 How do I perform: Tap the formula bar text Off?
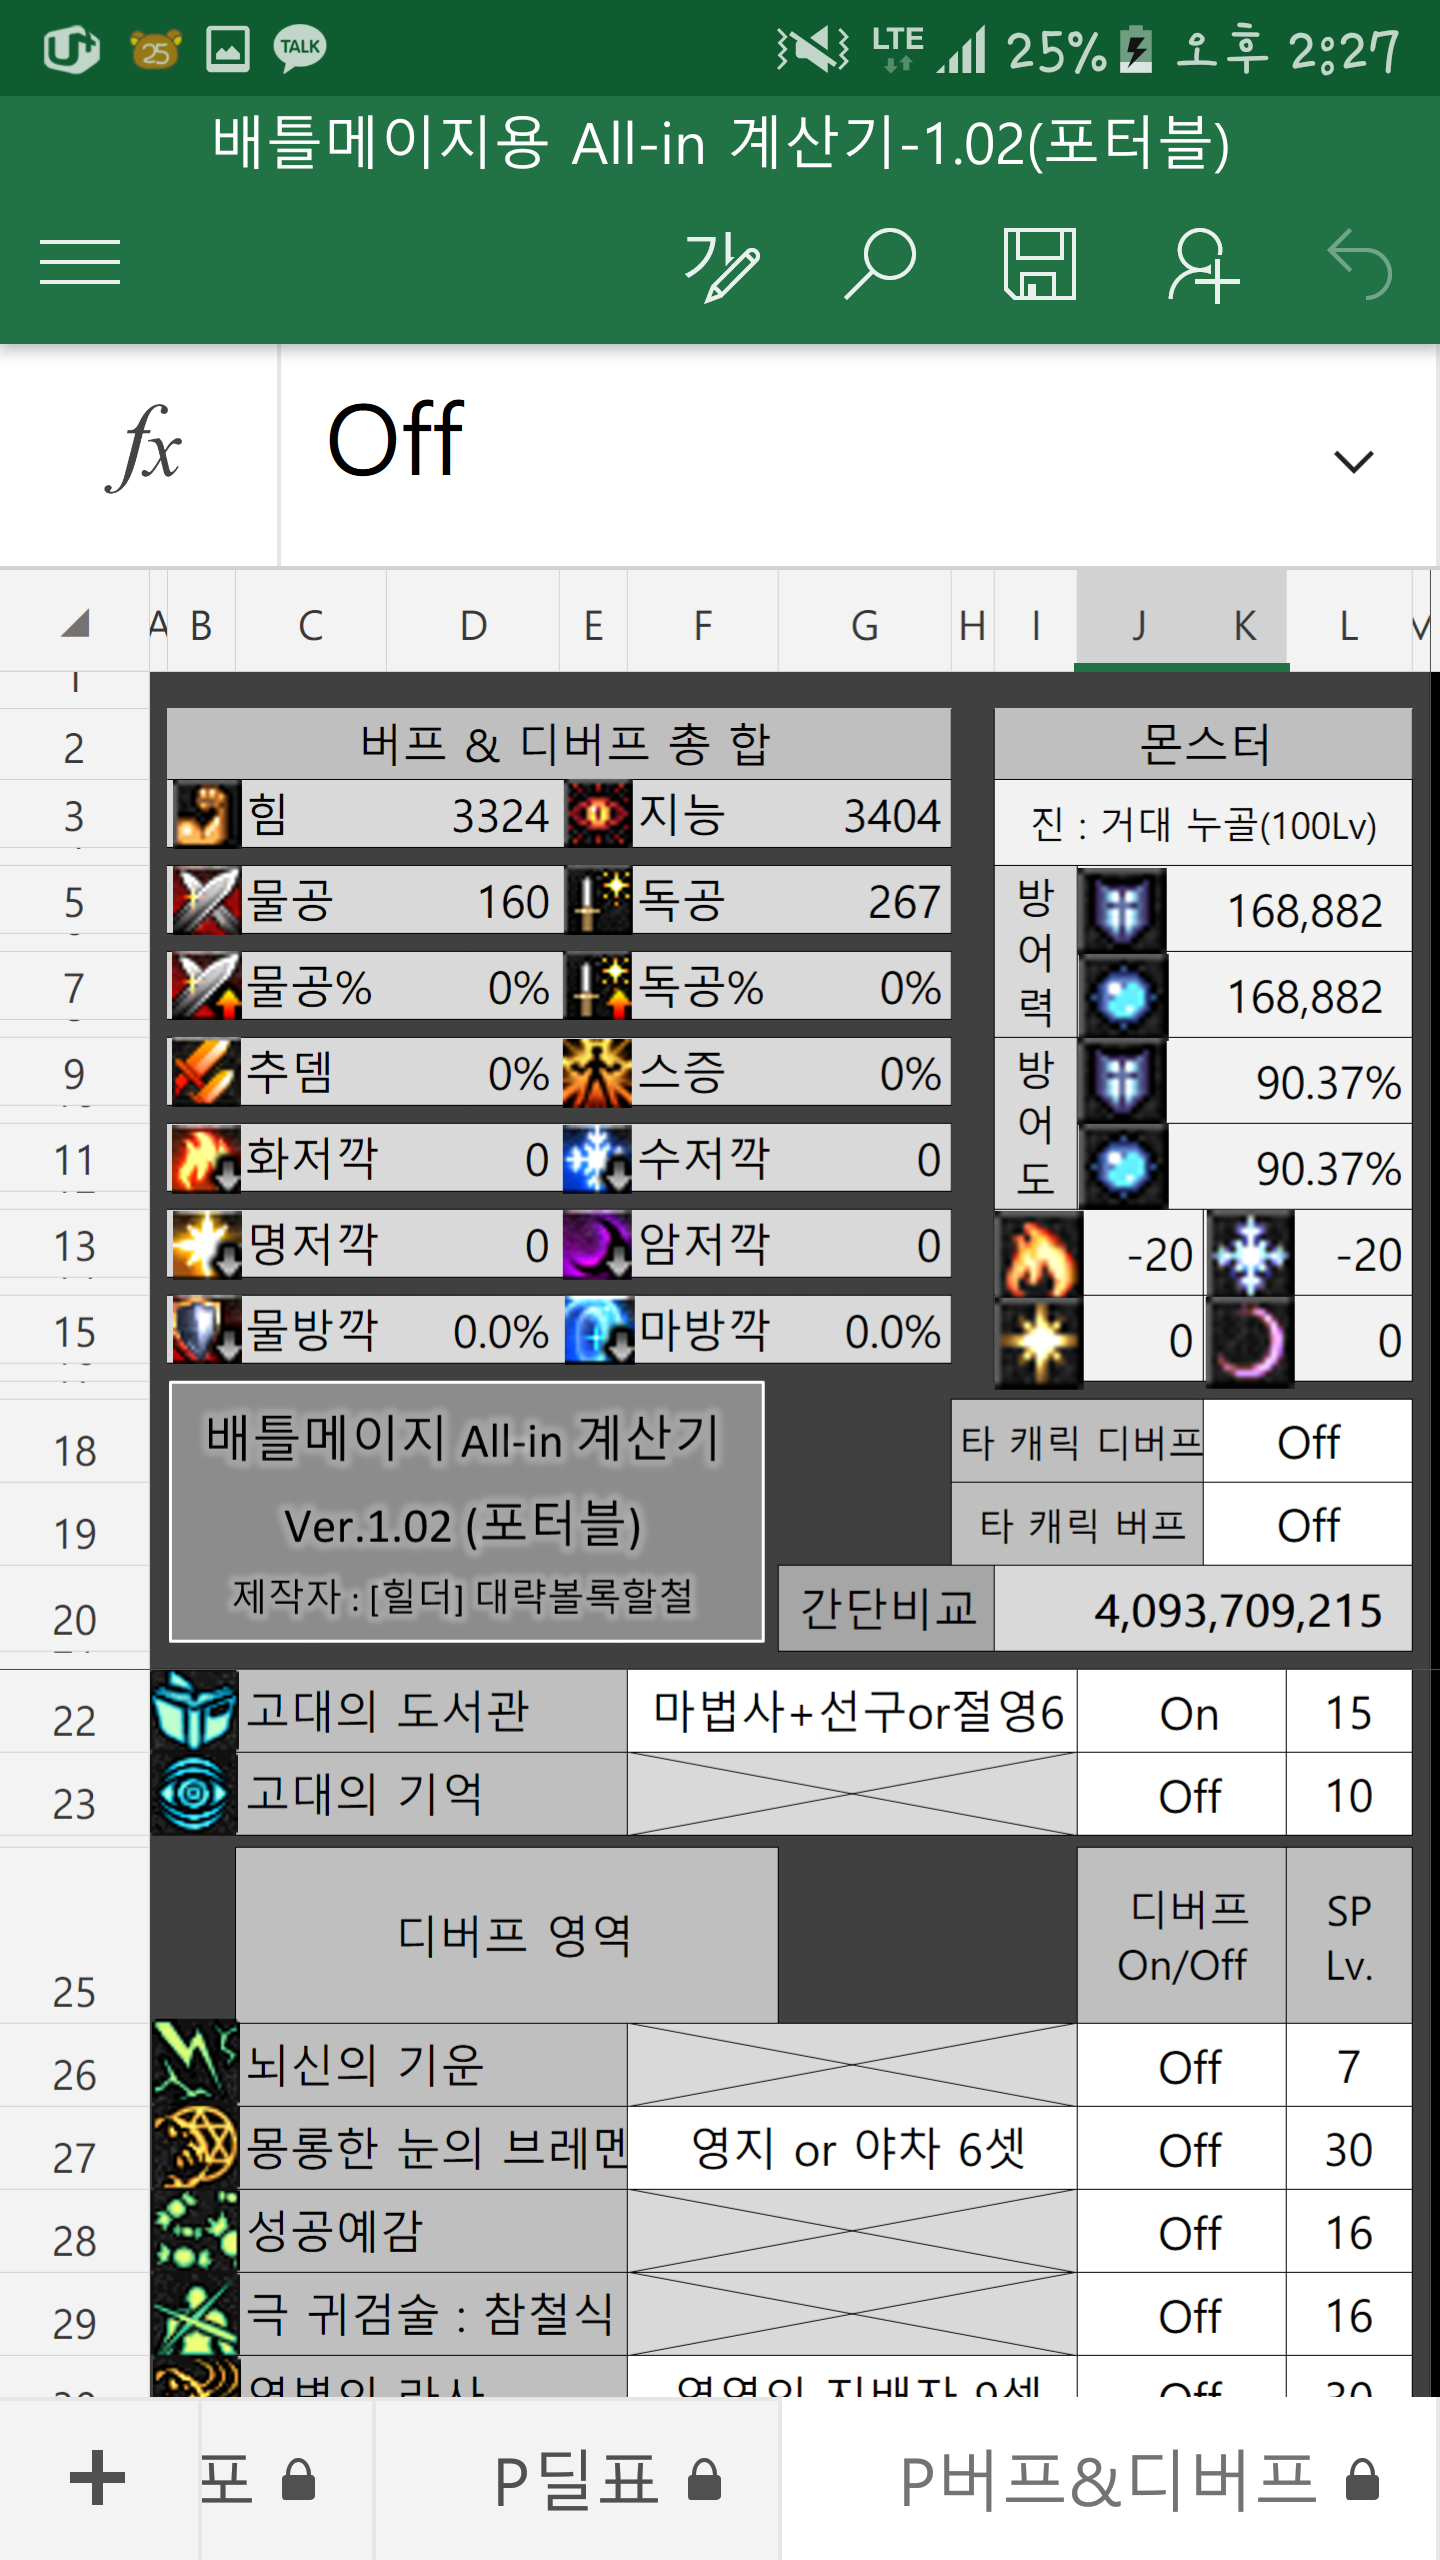point(396,440)
